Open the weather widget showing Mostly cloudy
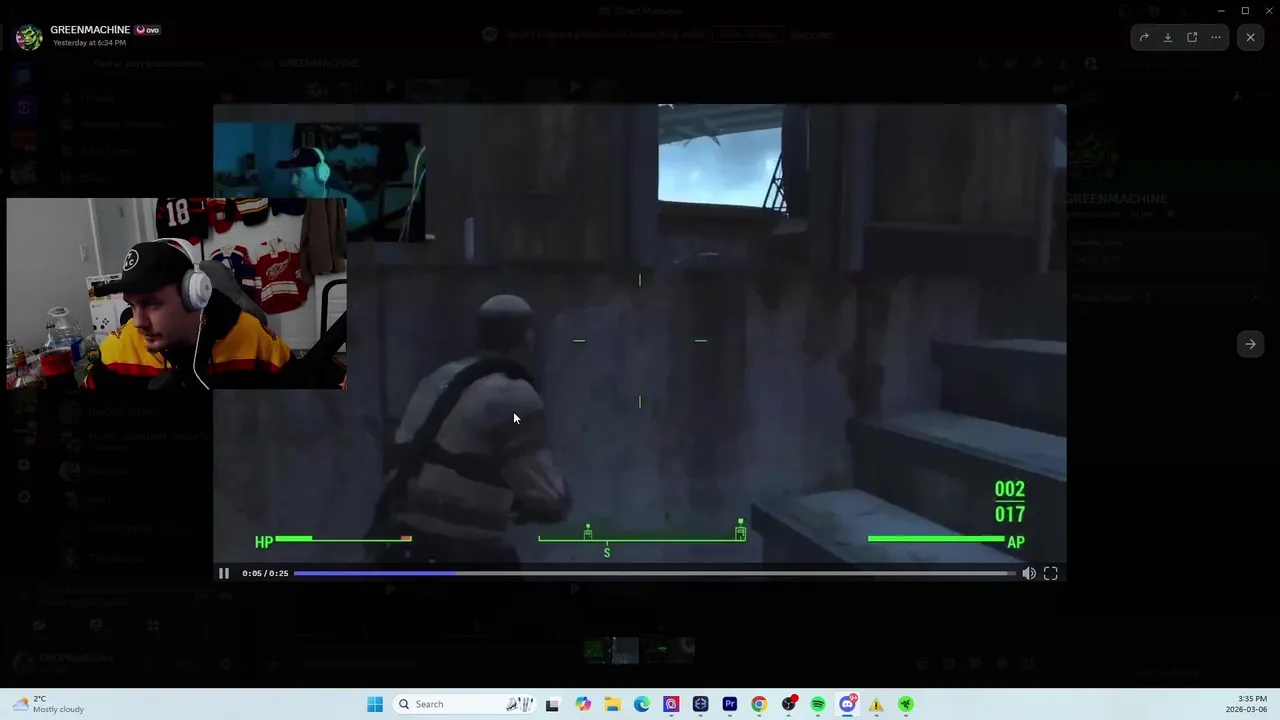Screen dimensions: 1280x720 click(x=48, y=704)
